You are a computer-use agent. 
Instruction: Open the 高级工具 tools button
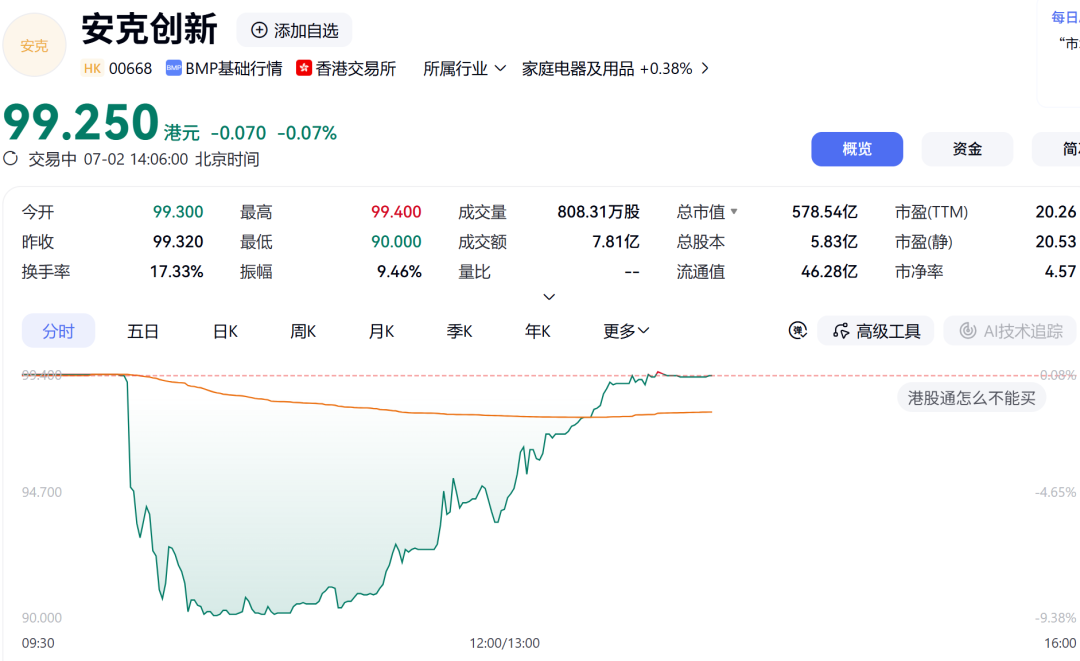point(875,331)
